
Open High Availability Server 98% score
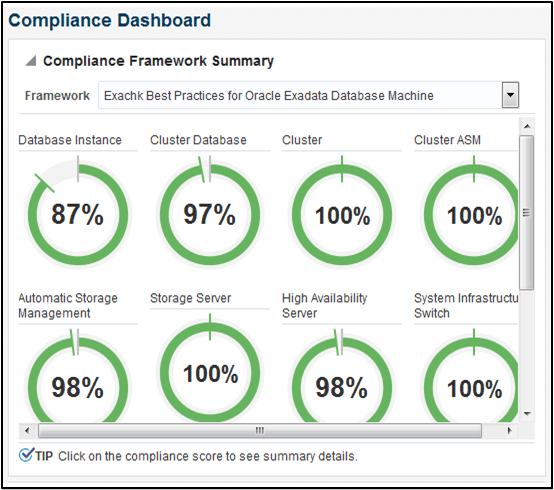[x=342, y=387]
